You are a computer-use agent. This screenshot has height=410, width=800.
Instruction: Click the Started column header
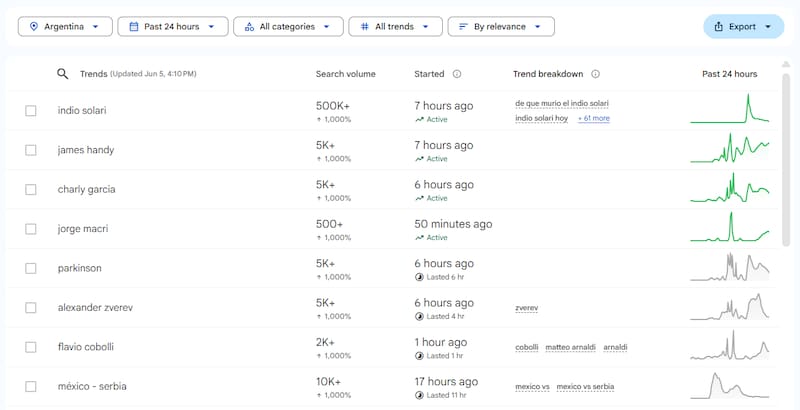point(429,74)
